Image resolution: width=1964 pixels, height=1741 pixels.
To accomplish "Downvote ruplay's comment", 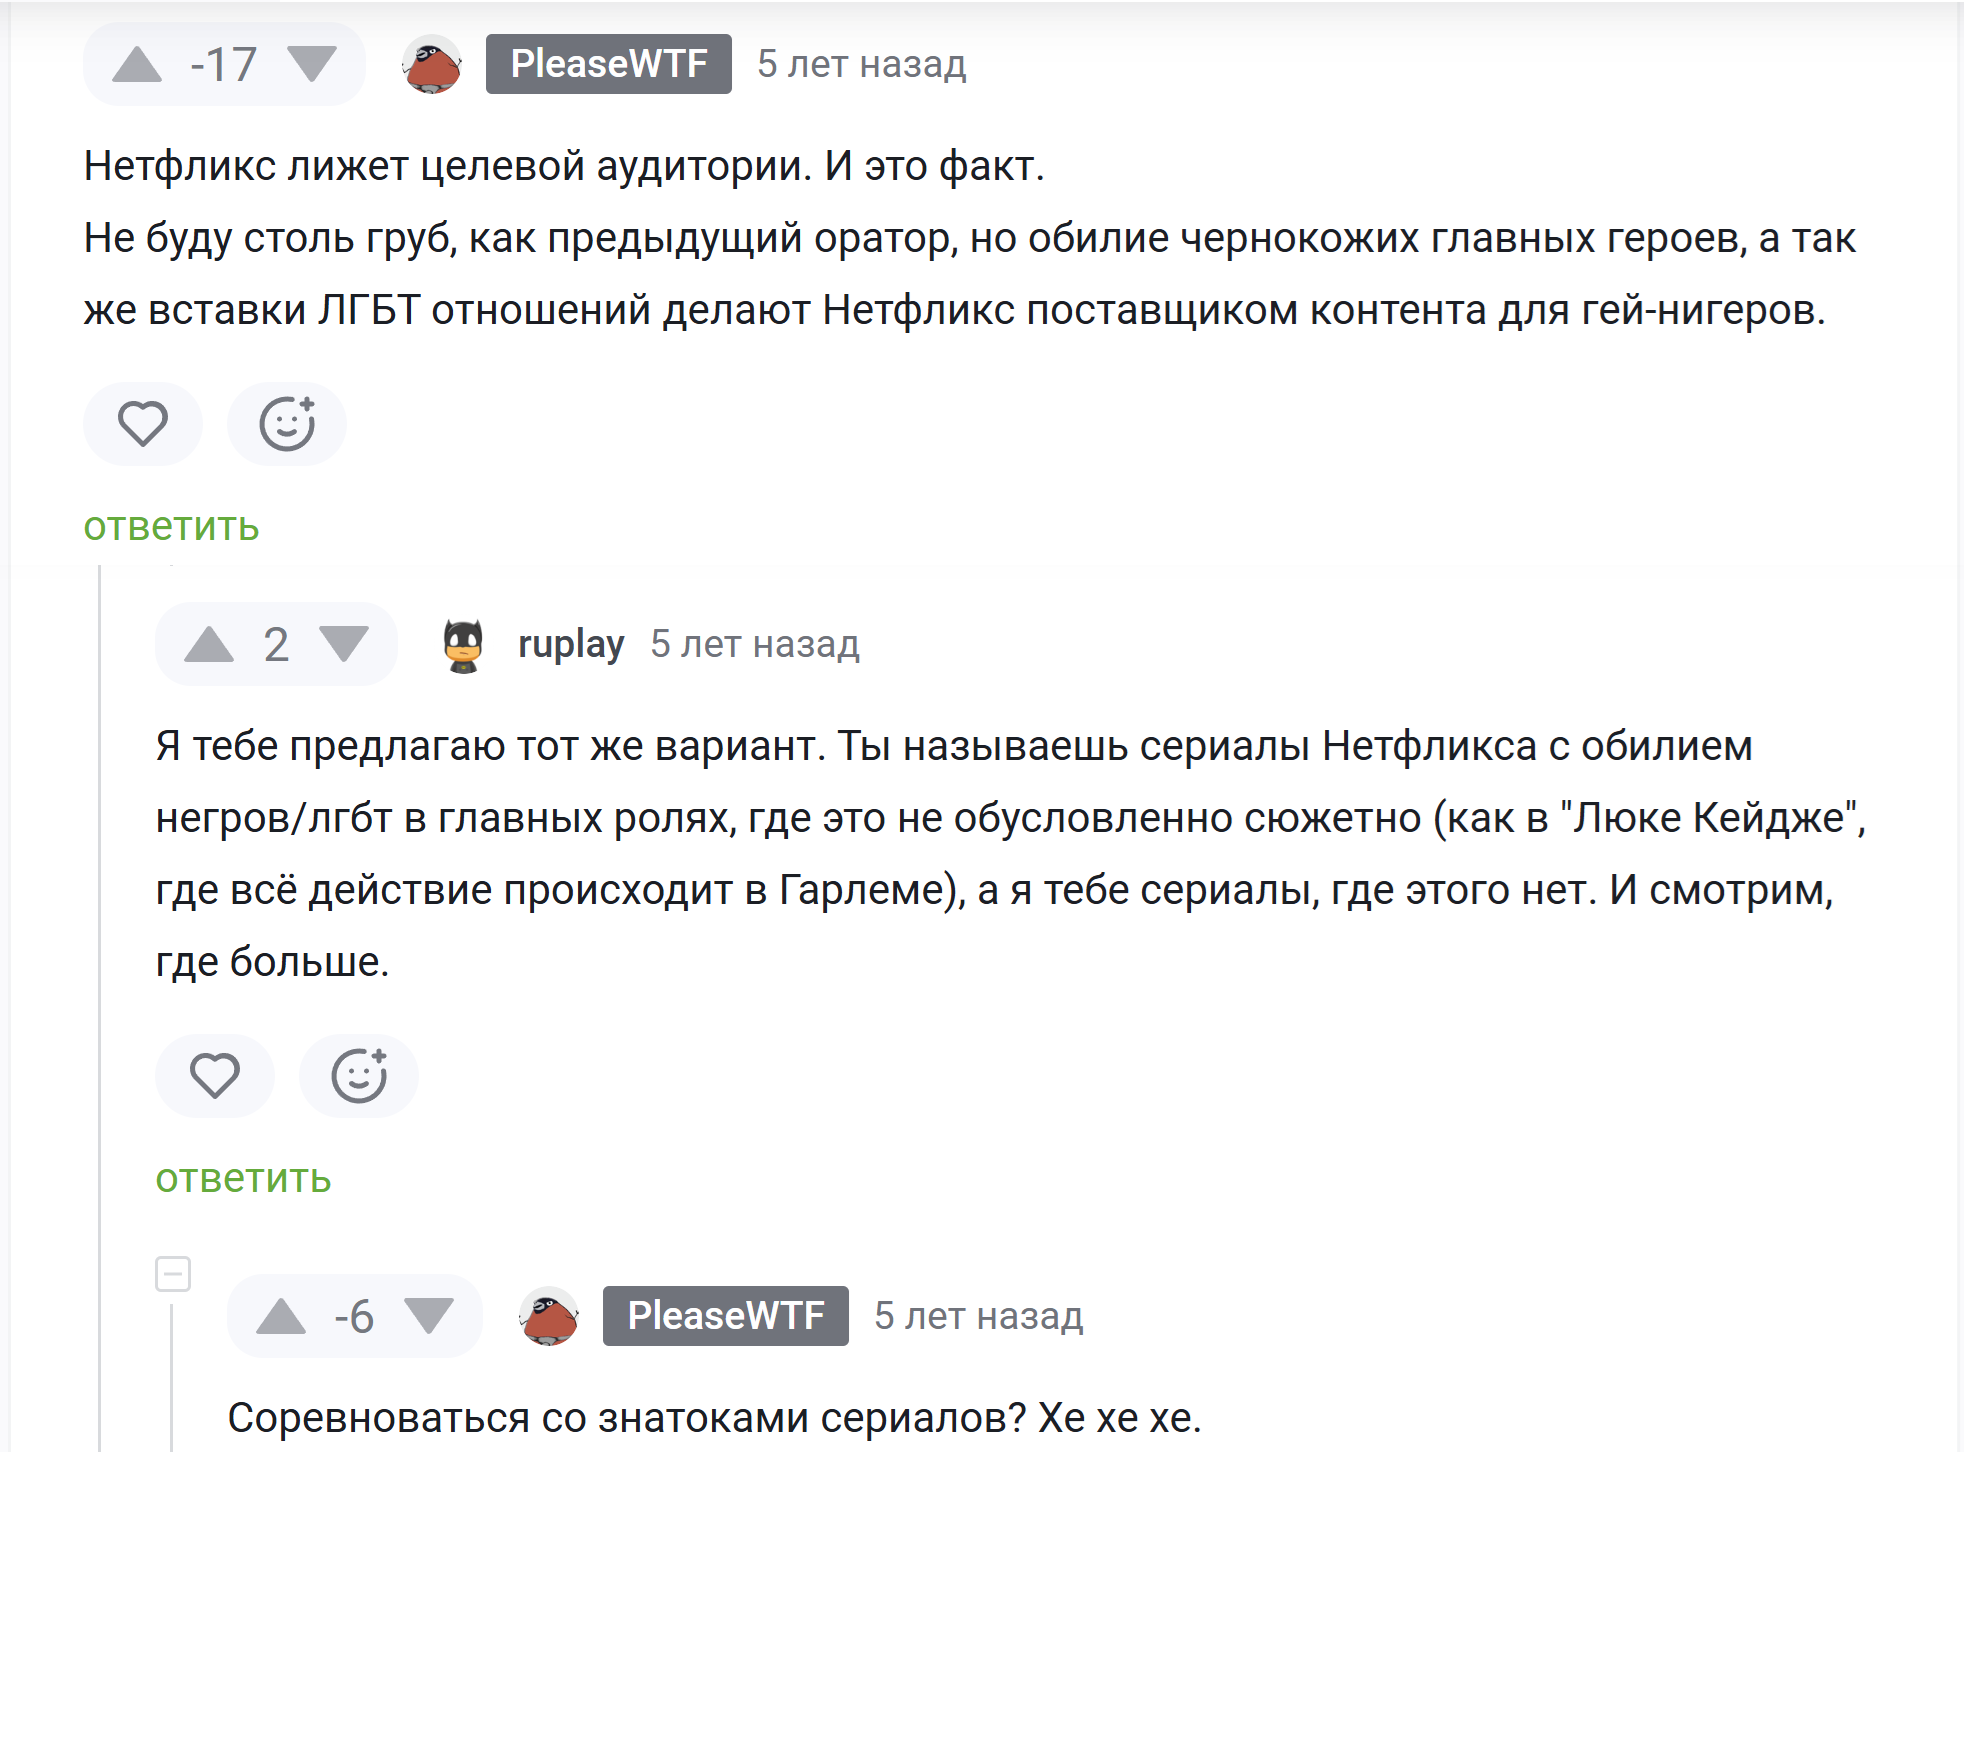I will point(341,643).
